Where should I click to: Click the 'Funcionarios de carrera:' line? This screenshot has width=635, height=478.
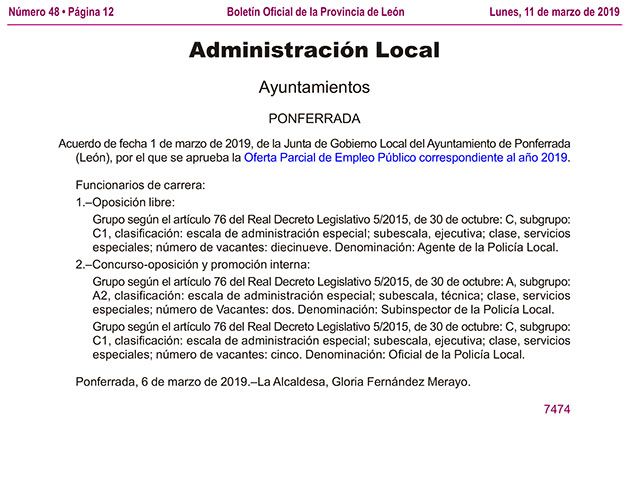[x=140, y=185]
